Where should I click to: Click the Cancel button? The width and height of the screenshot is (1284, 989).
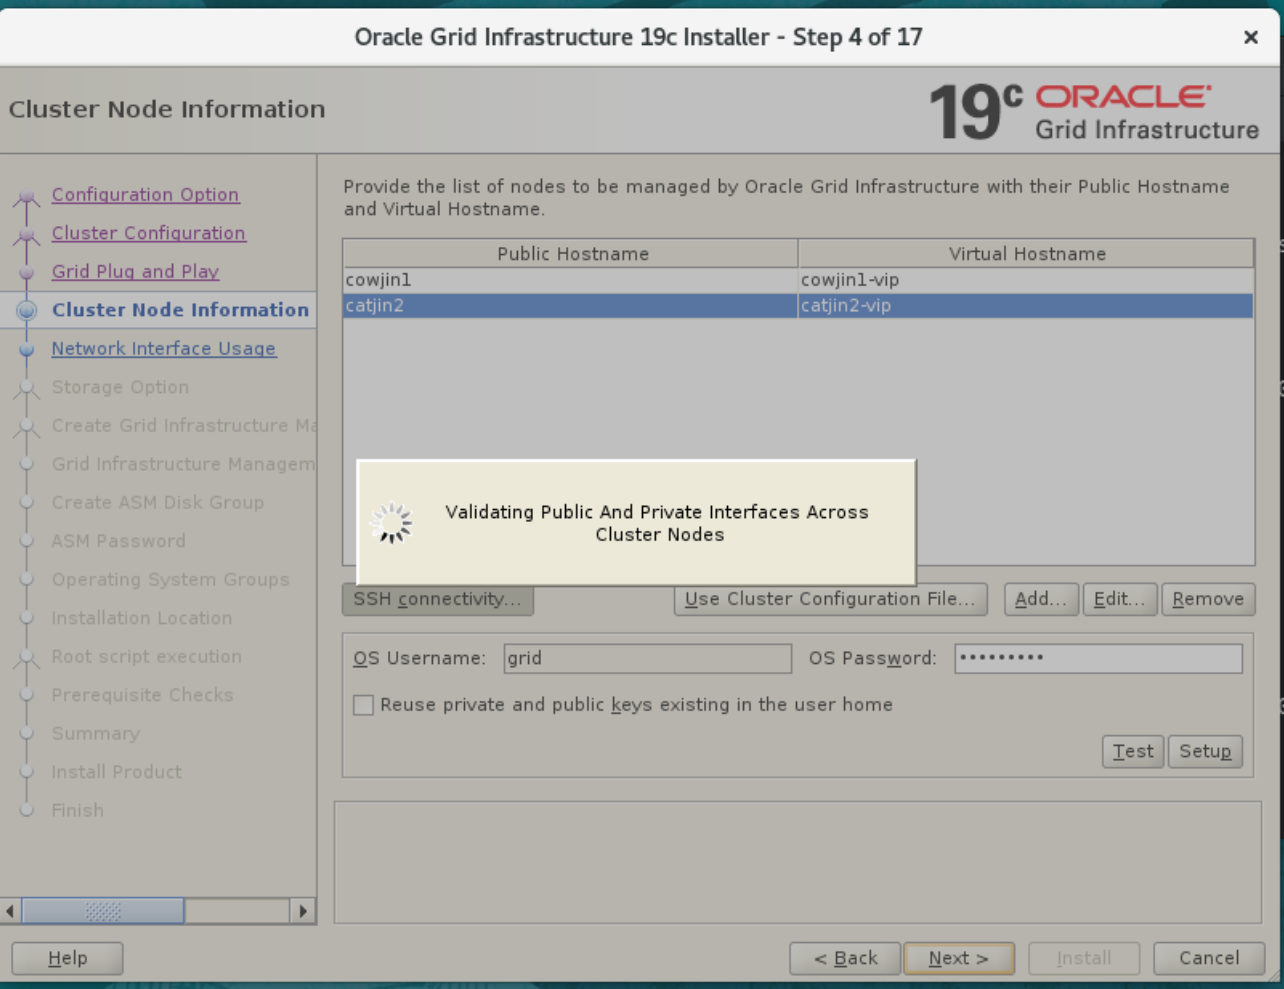pos(1209,958)
